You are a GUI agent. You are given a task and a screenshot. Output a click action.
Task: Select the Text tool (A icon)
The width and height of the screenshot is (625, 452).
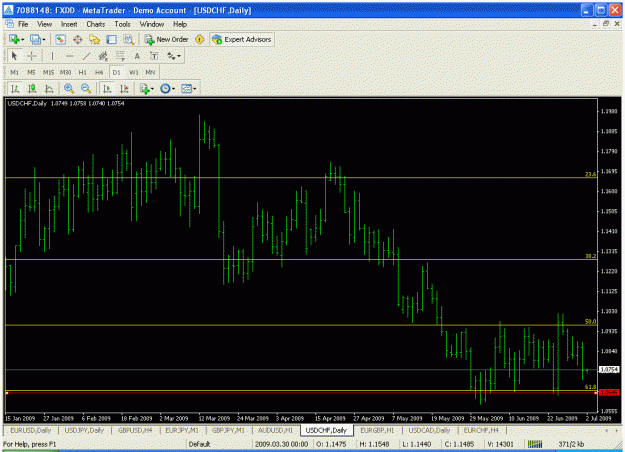pyautogui.click(x=137, y=56)
